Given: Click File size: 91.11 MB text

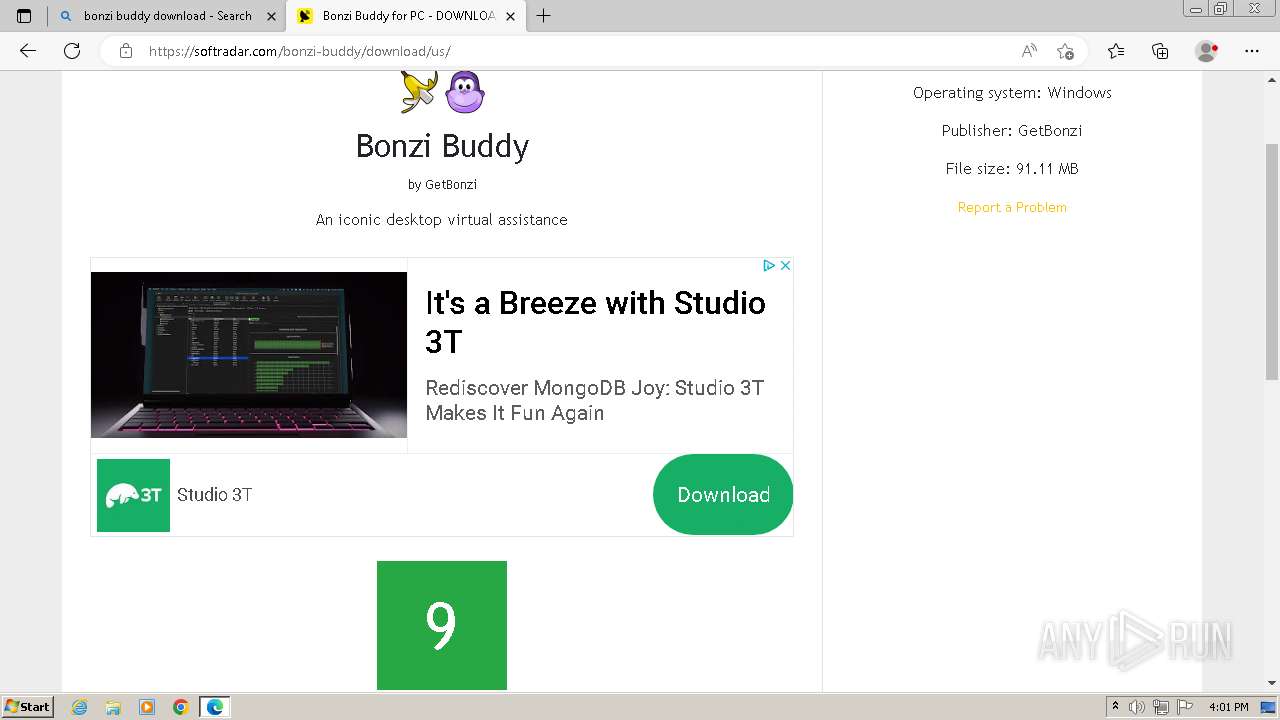Looking at the screenshot, I should point(1012,169).
